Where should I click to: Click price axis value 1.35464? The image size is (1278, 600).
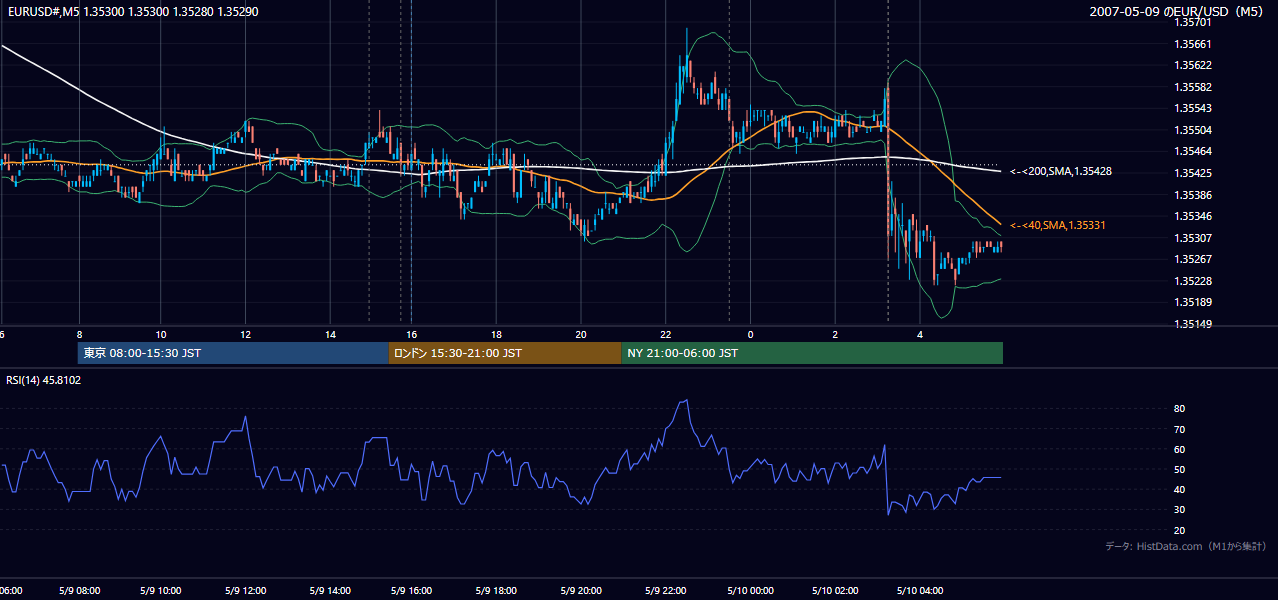(1194, 151)
